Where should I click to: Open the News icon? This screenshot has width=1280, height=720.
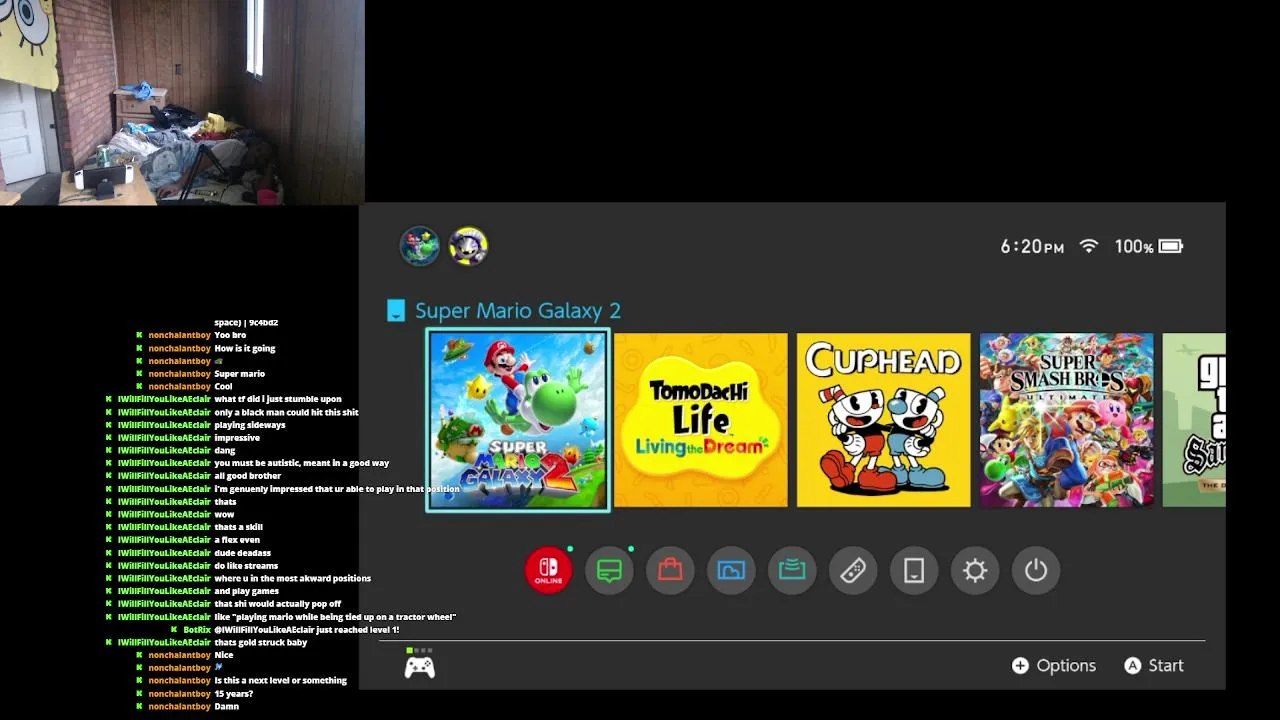[x=609, y=570]
